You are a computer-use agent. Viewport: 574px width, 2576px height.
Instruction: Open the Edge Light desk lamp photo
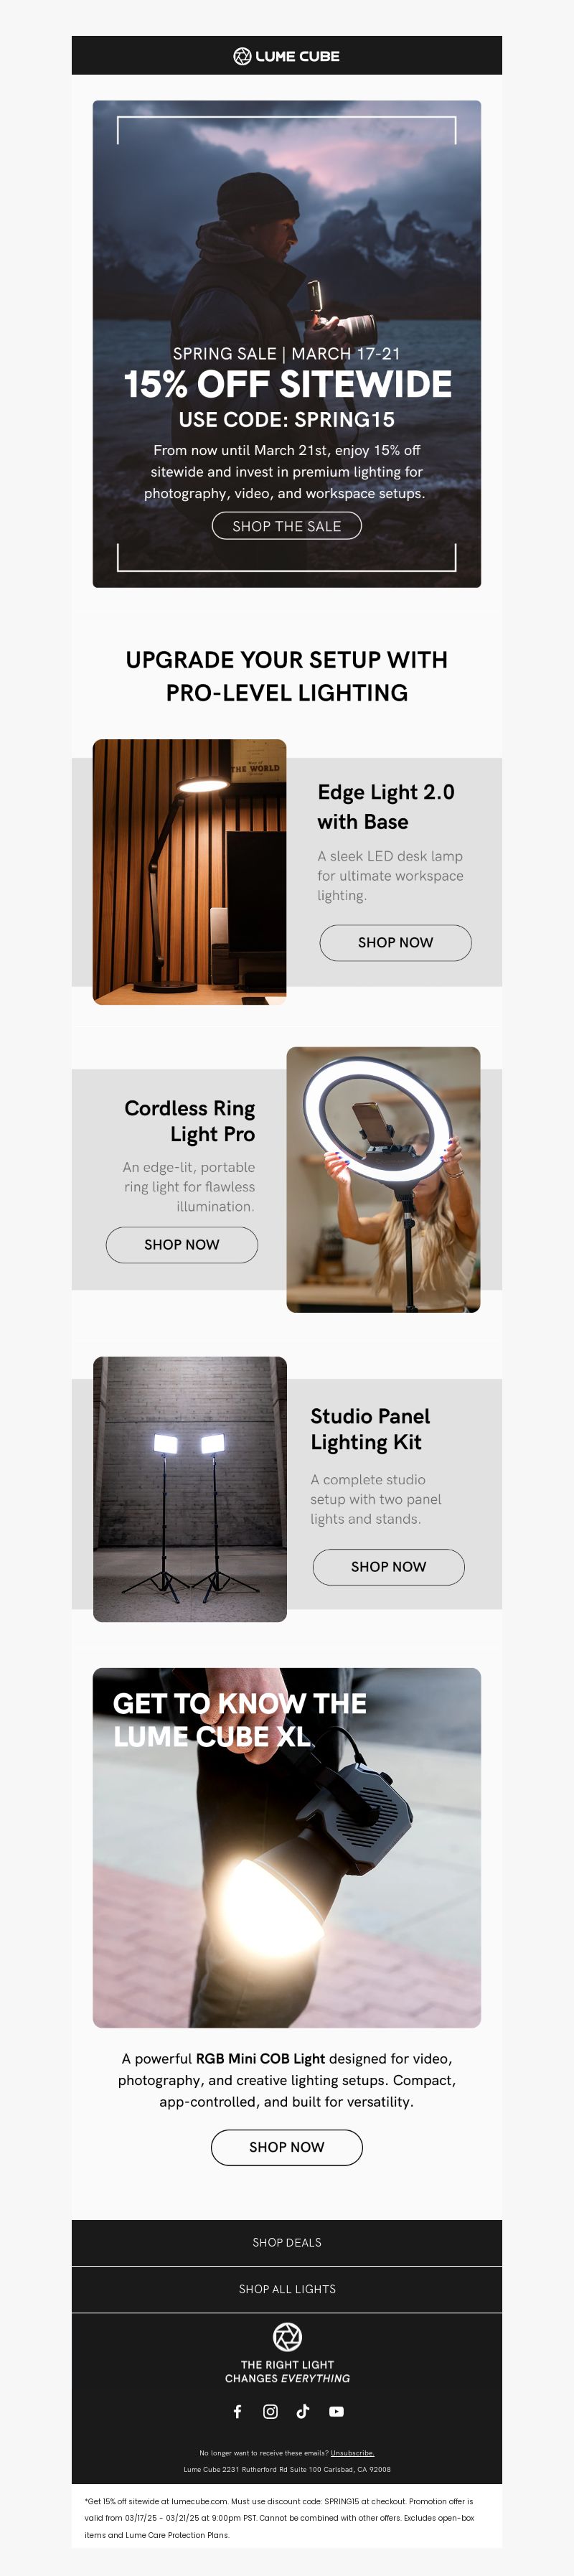tap(190, 871)
